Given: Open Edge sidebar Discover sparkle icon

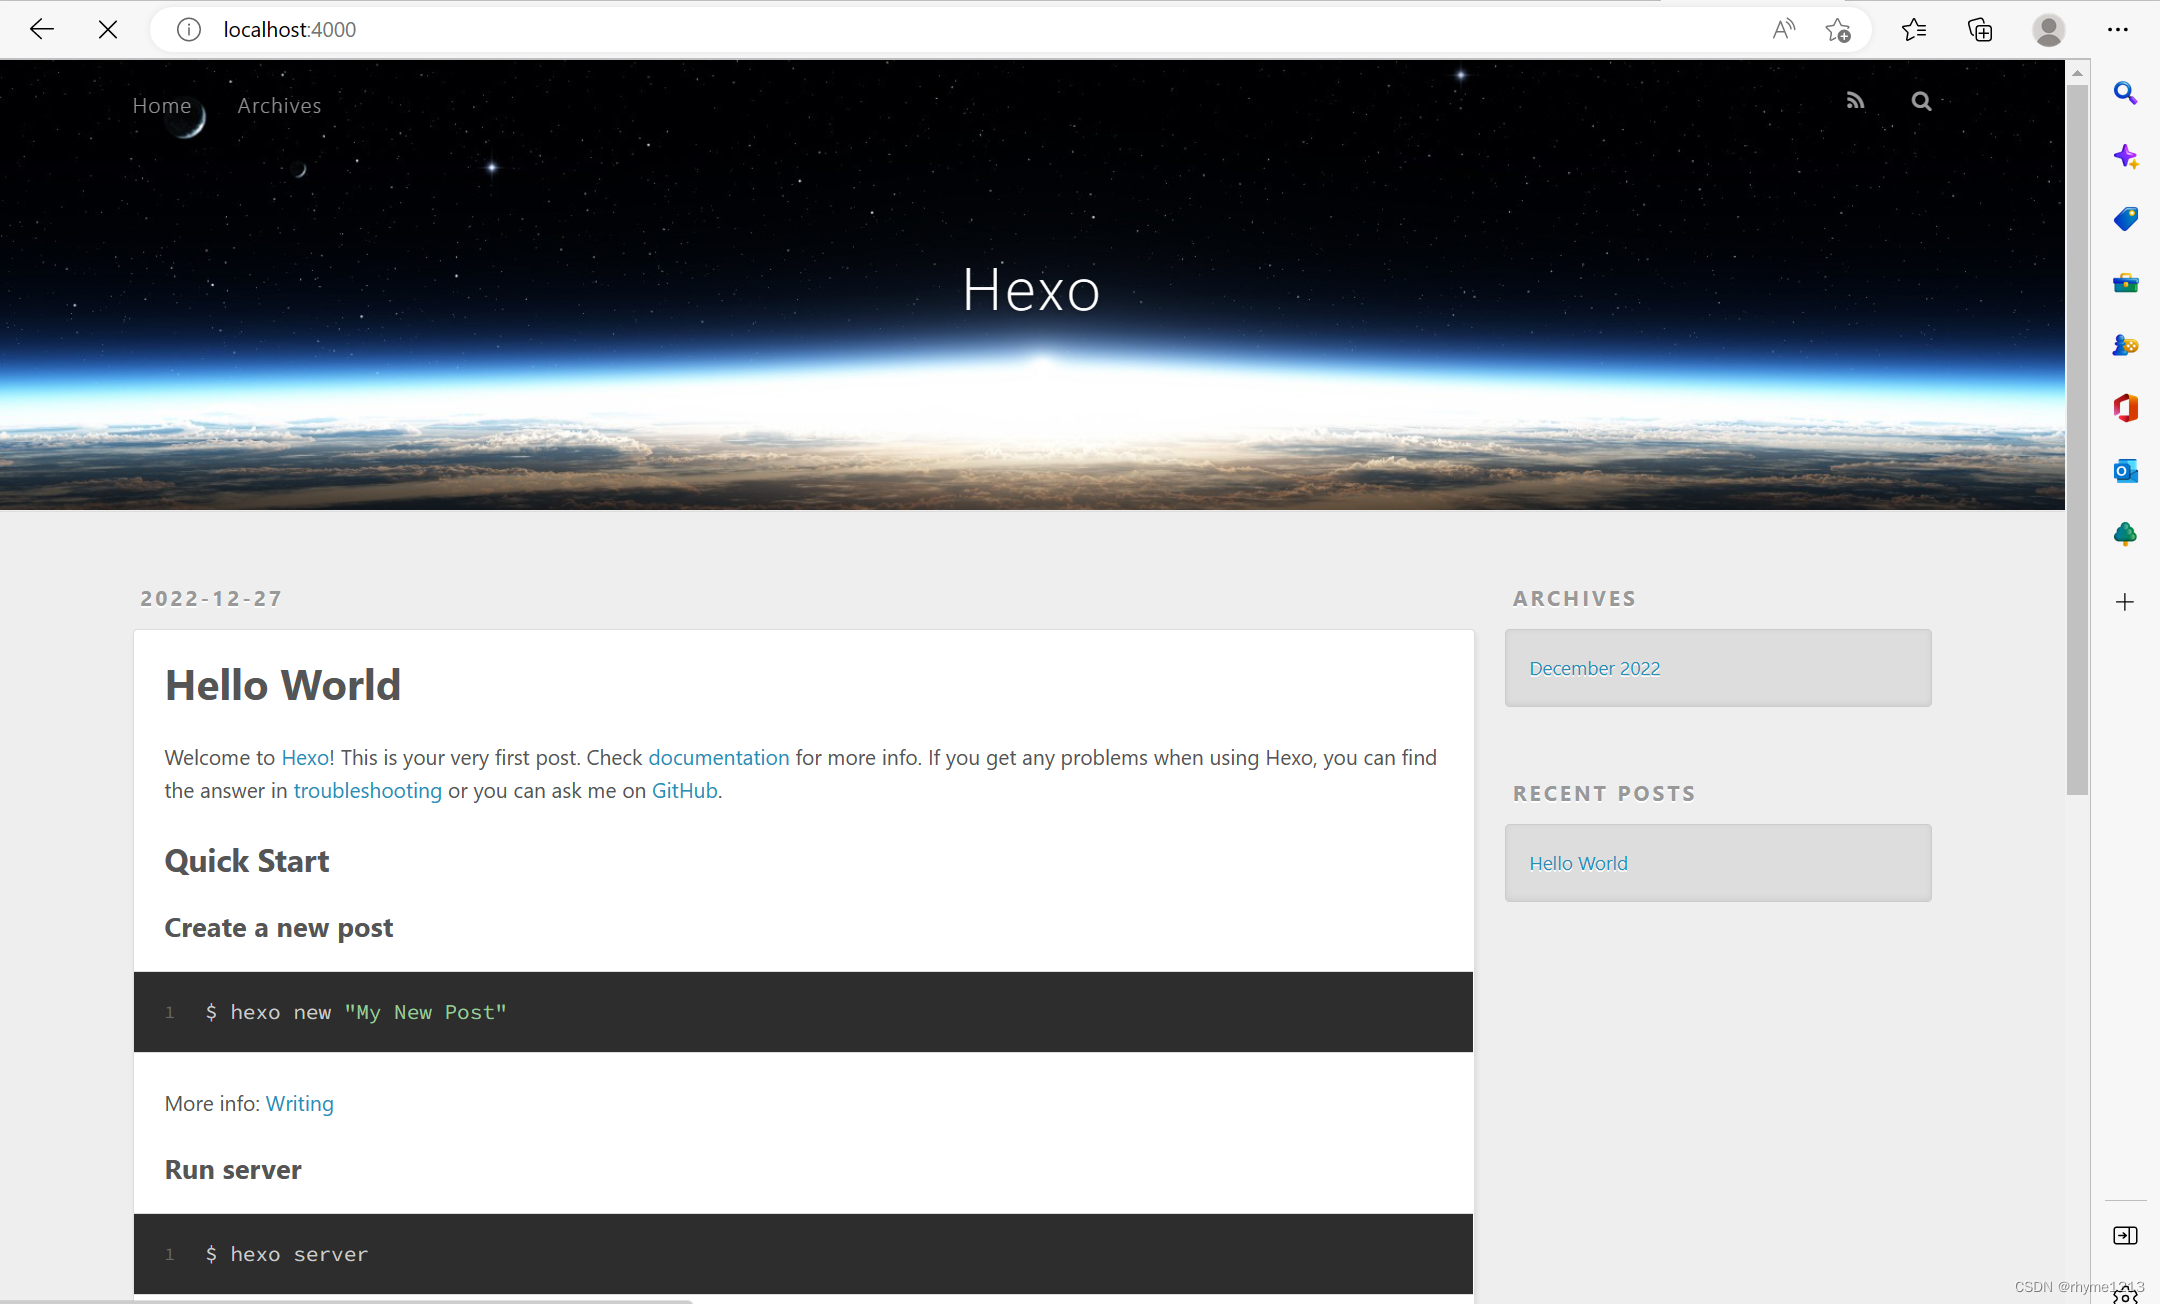Looking at the screenshot, I should pyautogui.click(x=2125, y=156).
